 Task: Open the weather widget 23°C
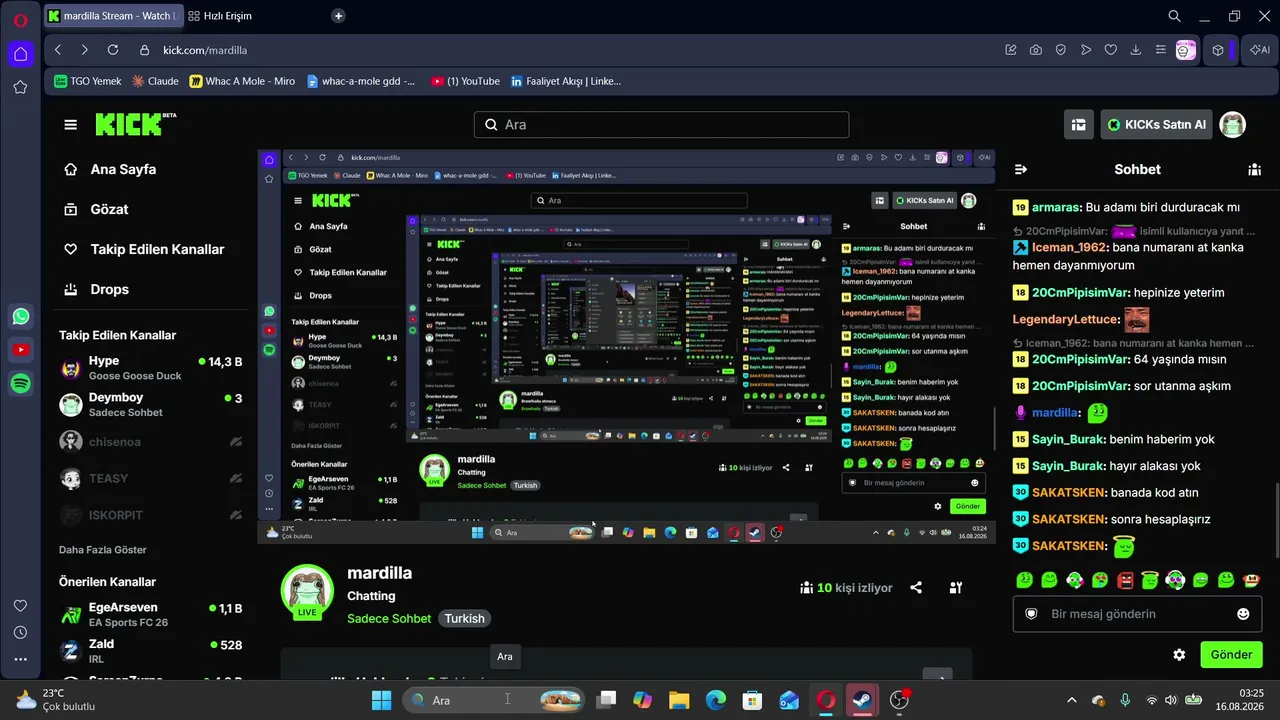click(55, 700)
